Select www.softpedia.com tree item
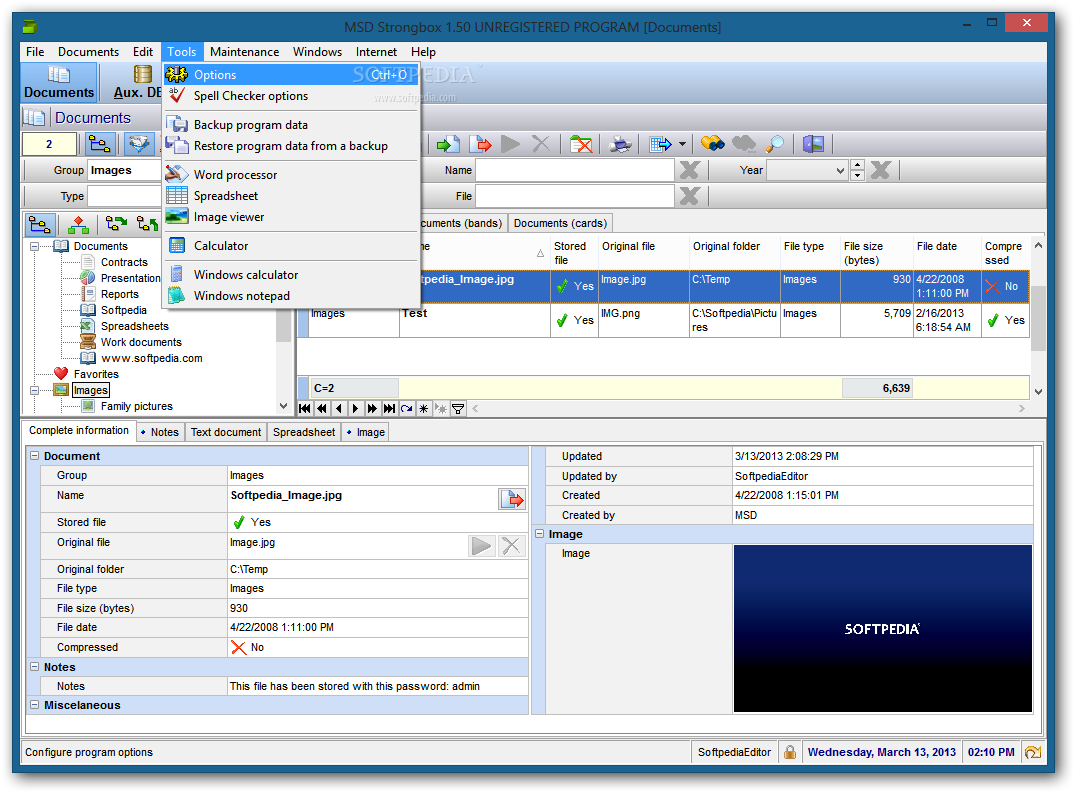Screen dimensions: 1075x793 coord(152,358)
